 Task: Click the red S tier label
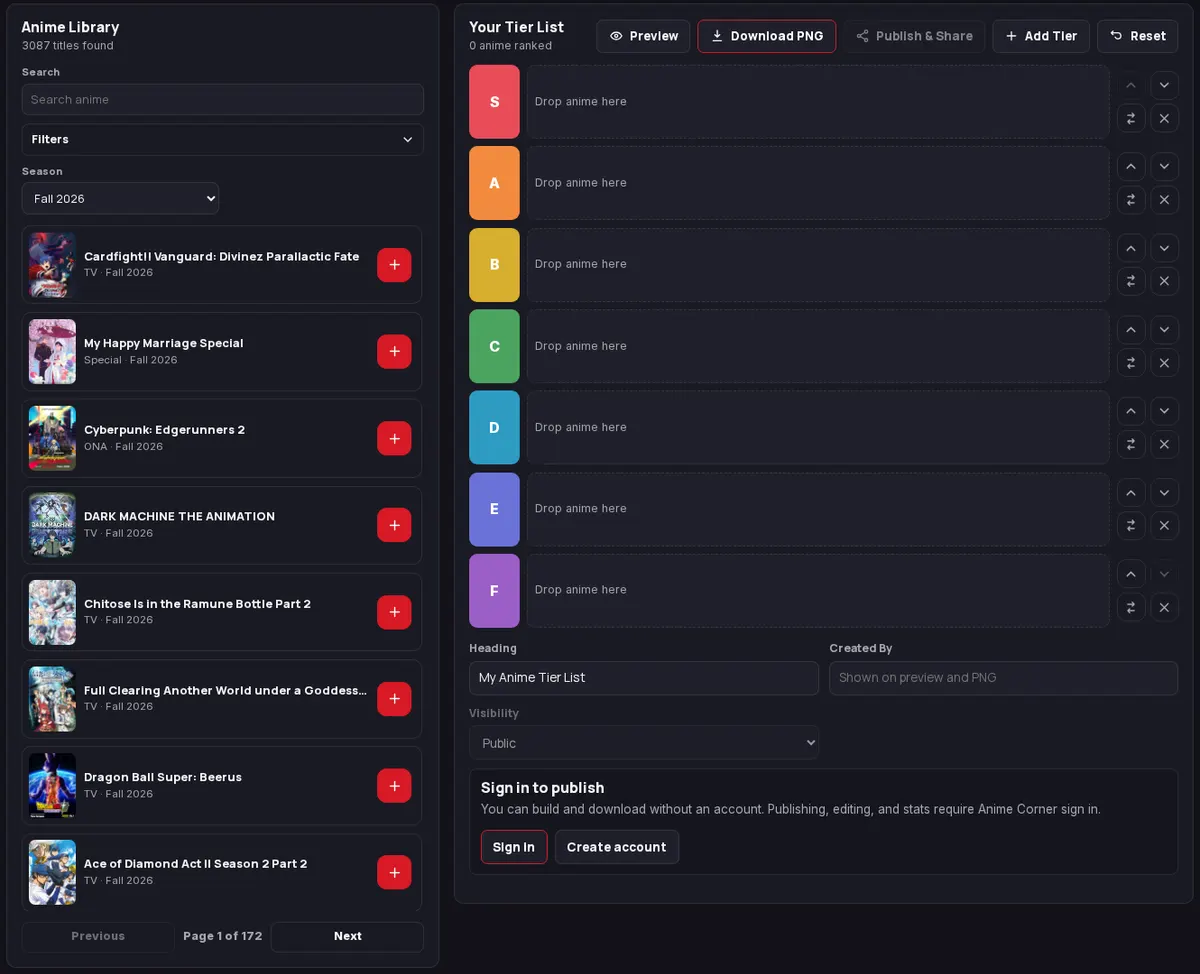tap(494, 102)
